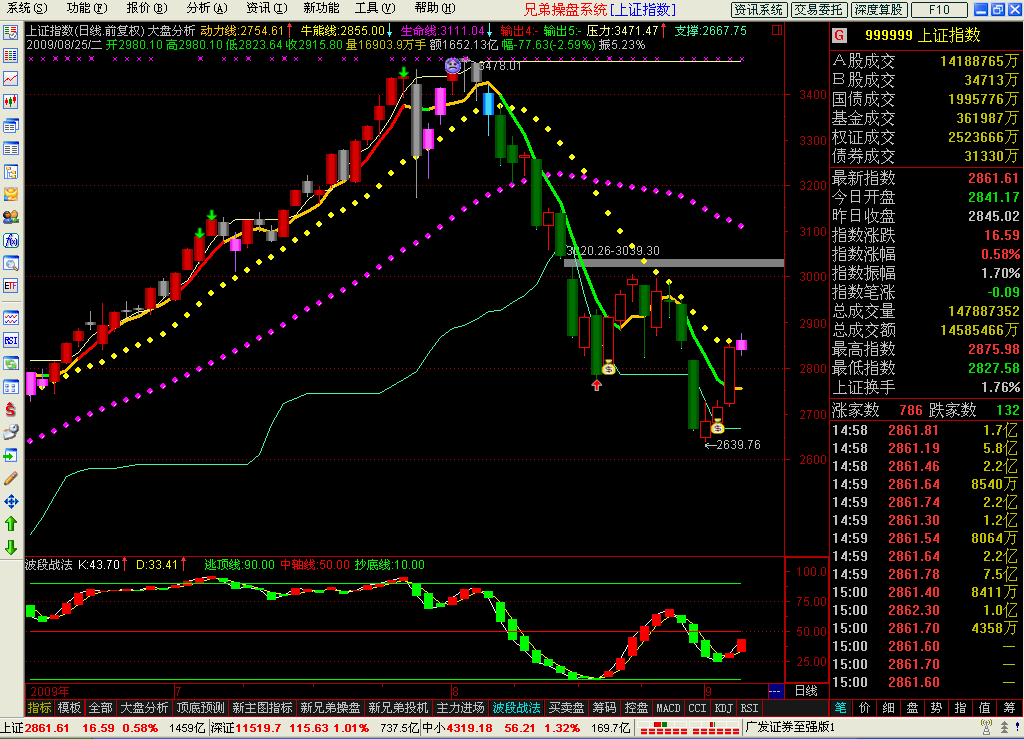Click the 交易委托 button
Screen dimensions: 1024x739
[819, 10]
